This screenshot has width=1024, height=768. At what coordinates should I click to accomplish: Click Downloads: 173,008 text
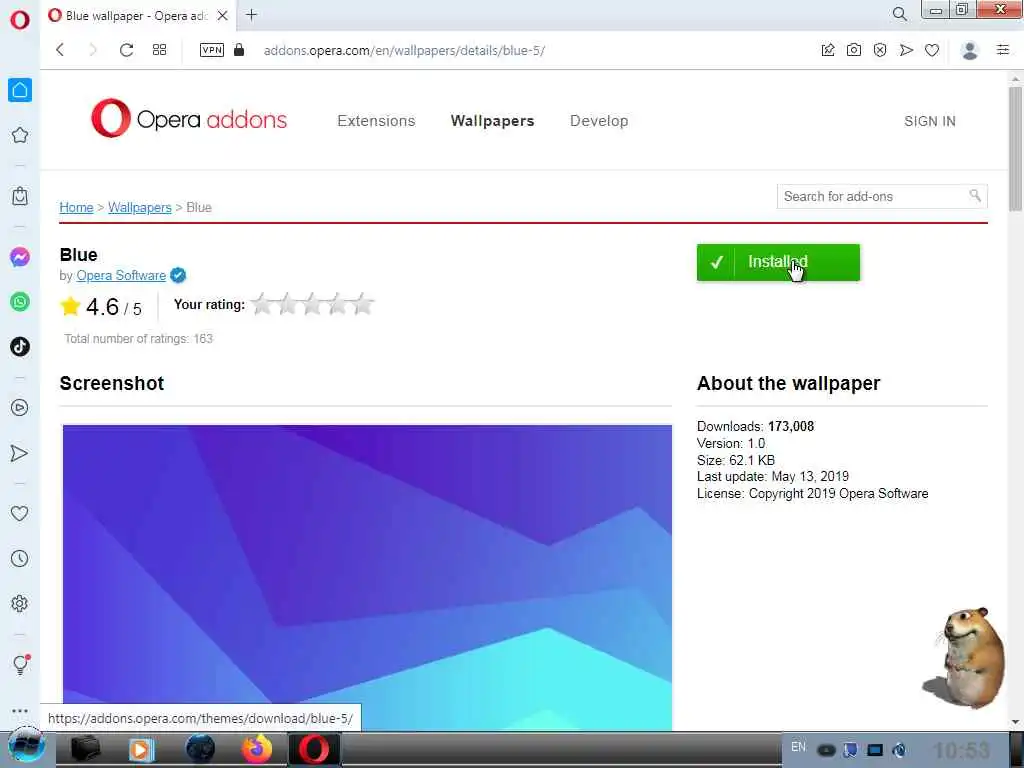(755, 426)
